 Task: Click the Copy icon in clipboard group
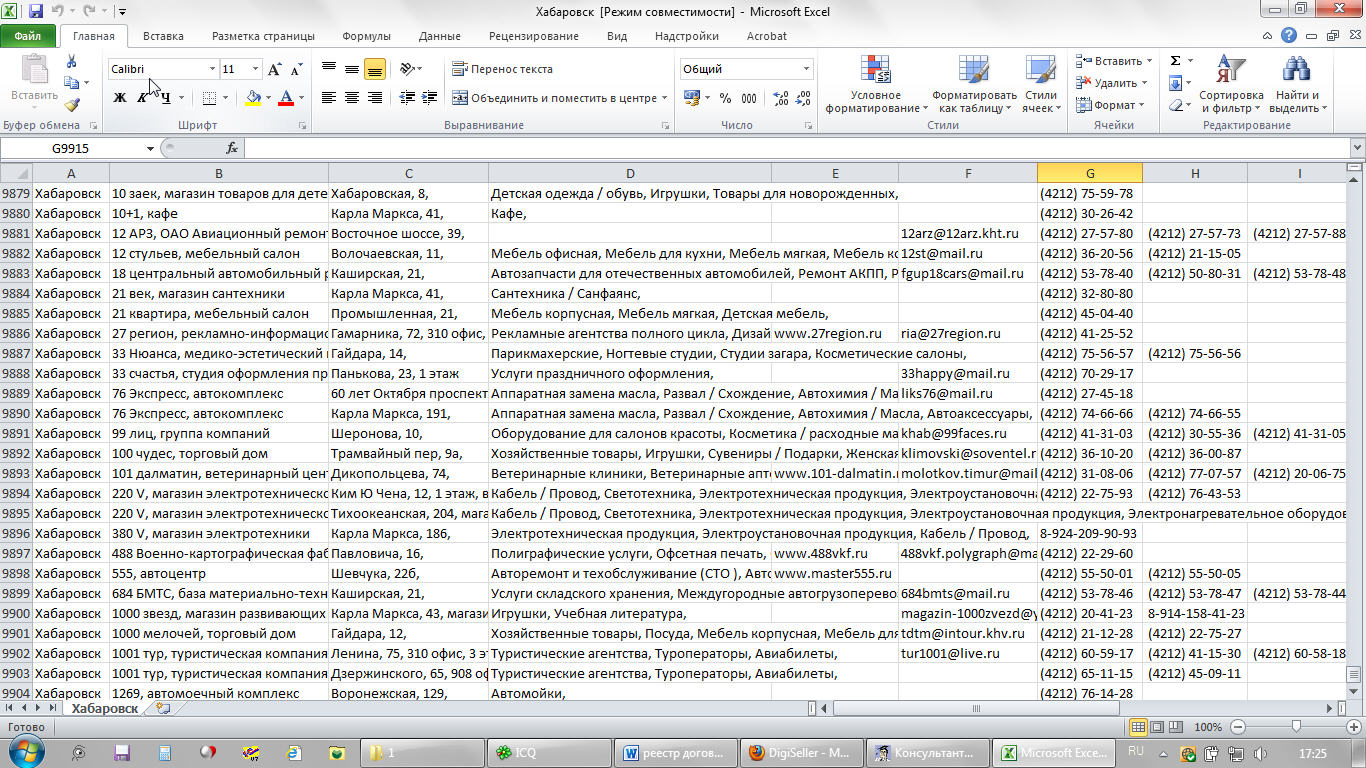point(72,84)
